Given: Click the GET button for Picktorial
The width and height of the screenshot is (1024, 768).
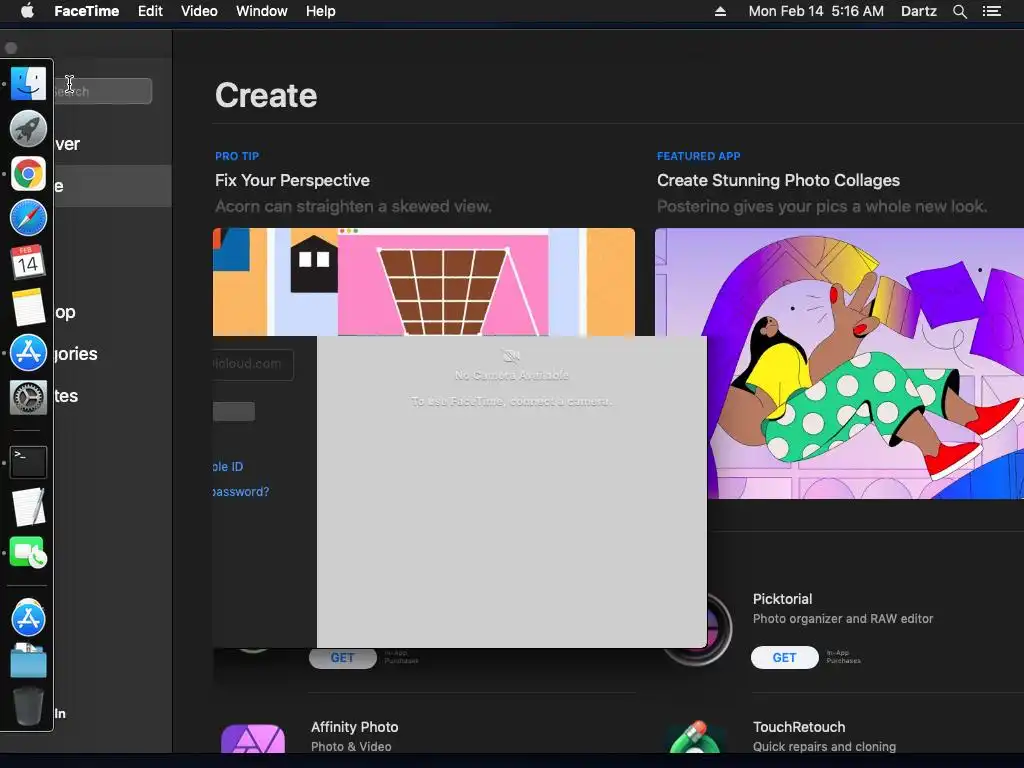Looking at the screenshot, I should click(x=784, y=658).
